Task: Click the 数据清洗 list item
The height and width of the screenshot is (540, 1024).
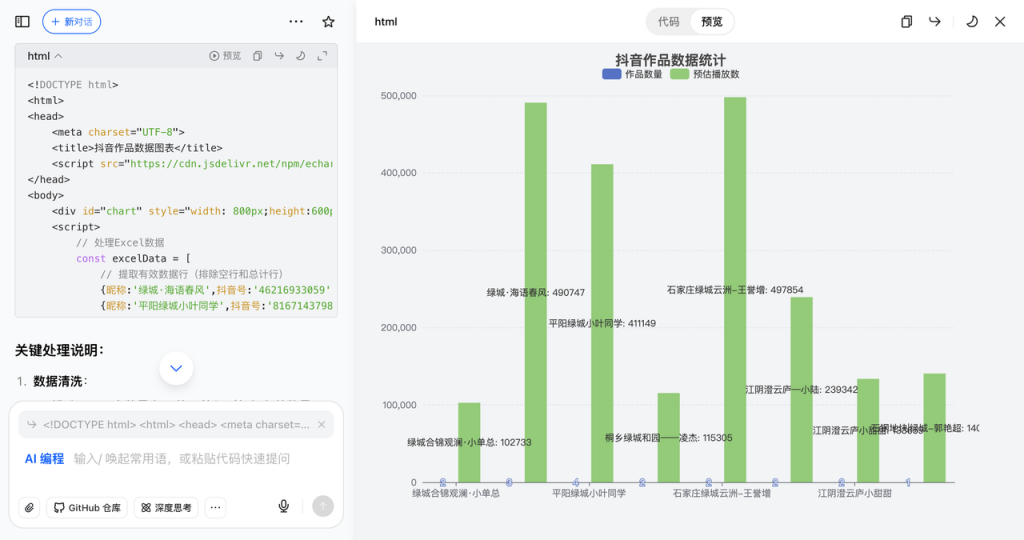Action: click(60, 381)
